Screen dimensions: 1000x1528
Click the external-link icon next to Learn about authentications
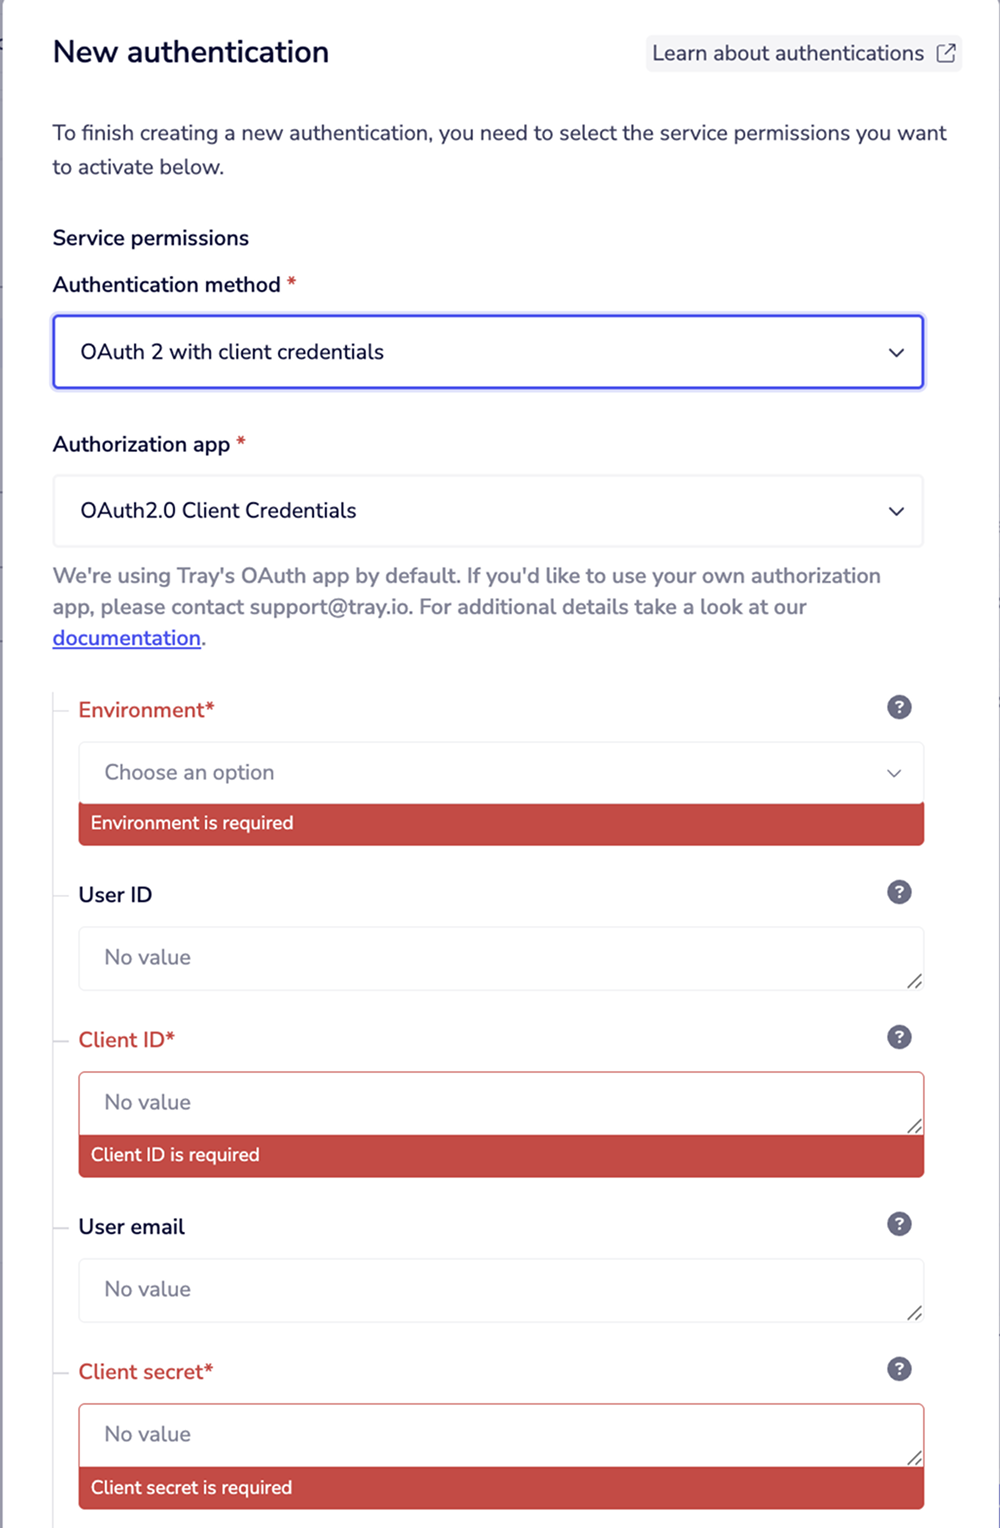(944, 53)
